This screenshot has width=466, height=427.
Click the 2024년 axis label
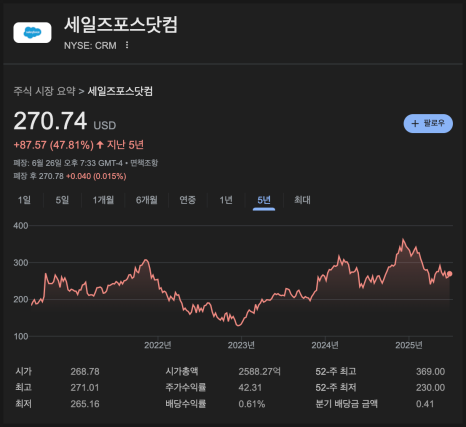(325, 345)
